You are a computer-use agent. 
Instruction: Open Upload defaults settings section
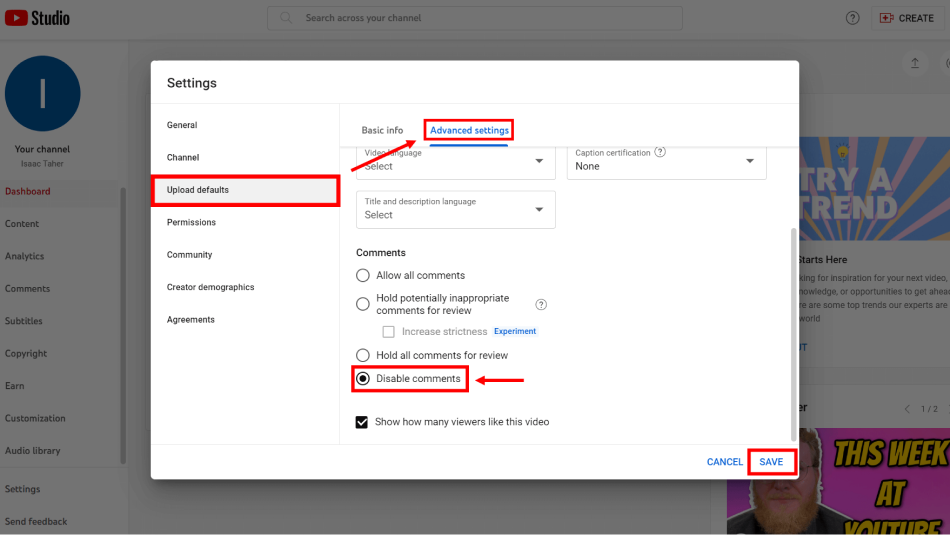pos(245,190)
